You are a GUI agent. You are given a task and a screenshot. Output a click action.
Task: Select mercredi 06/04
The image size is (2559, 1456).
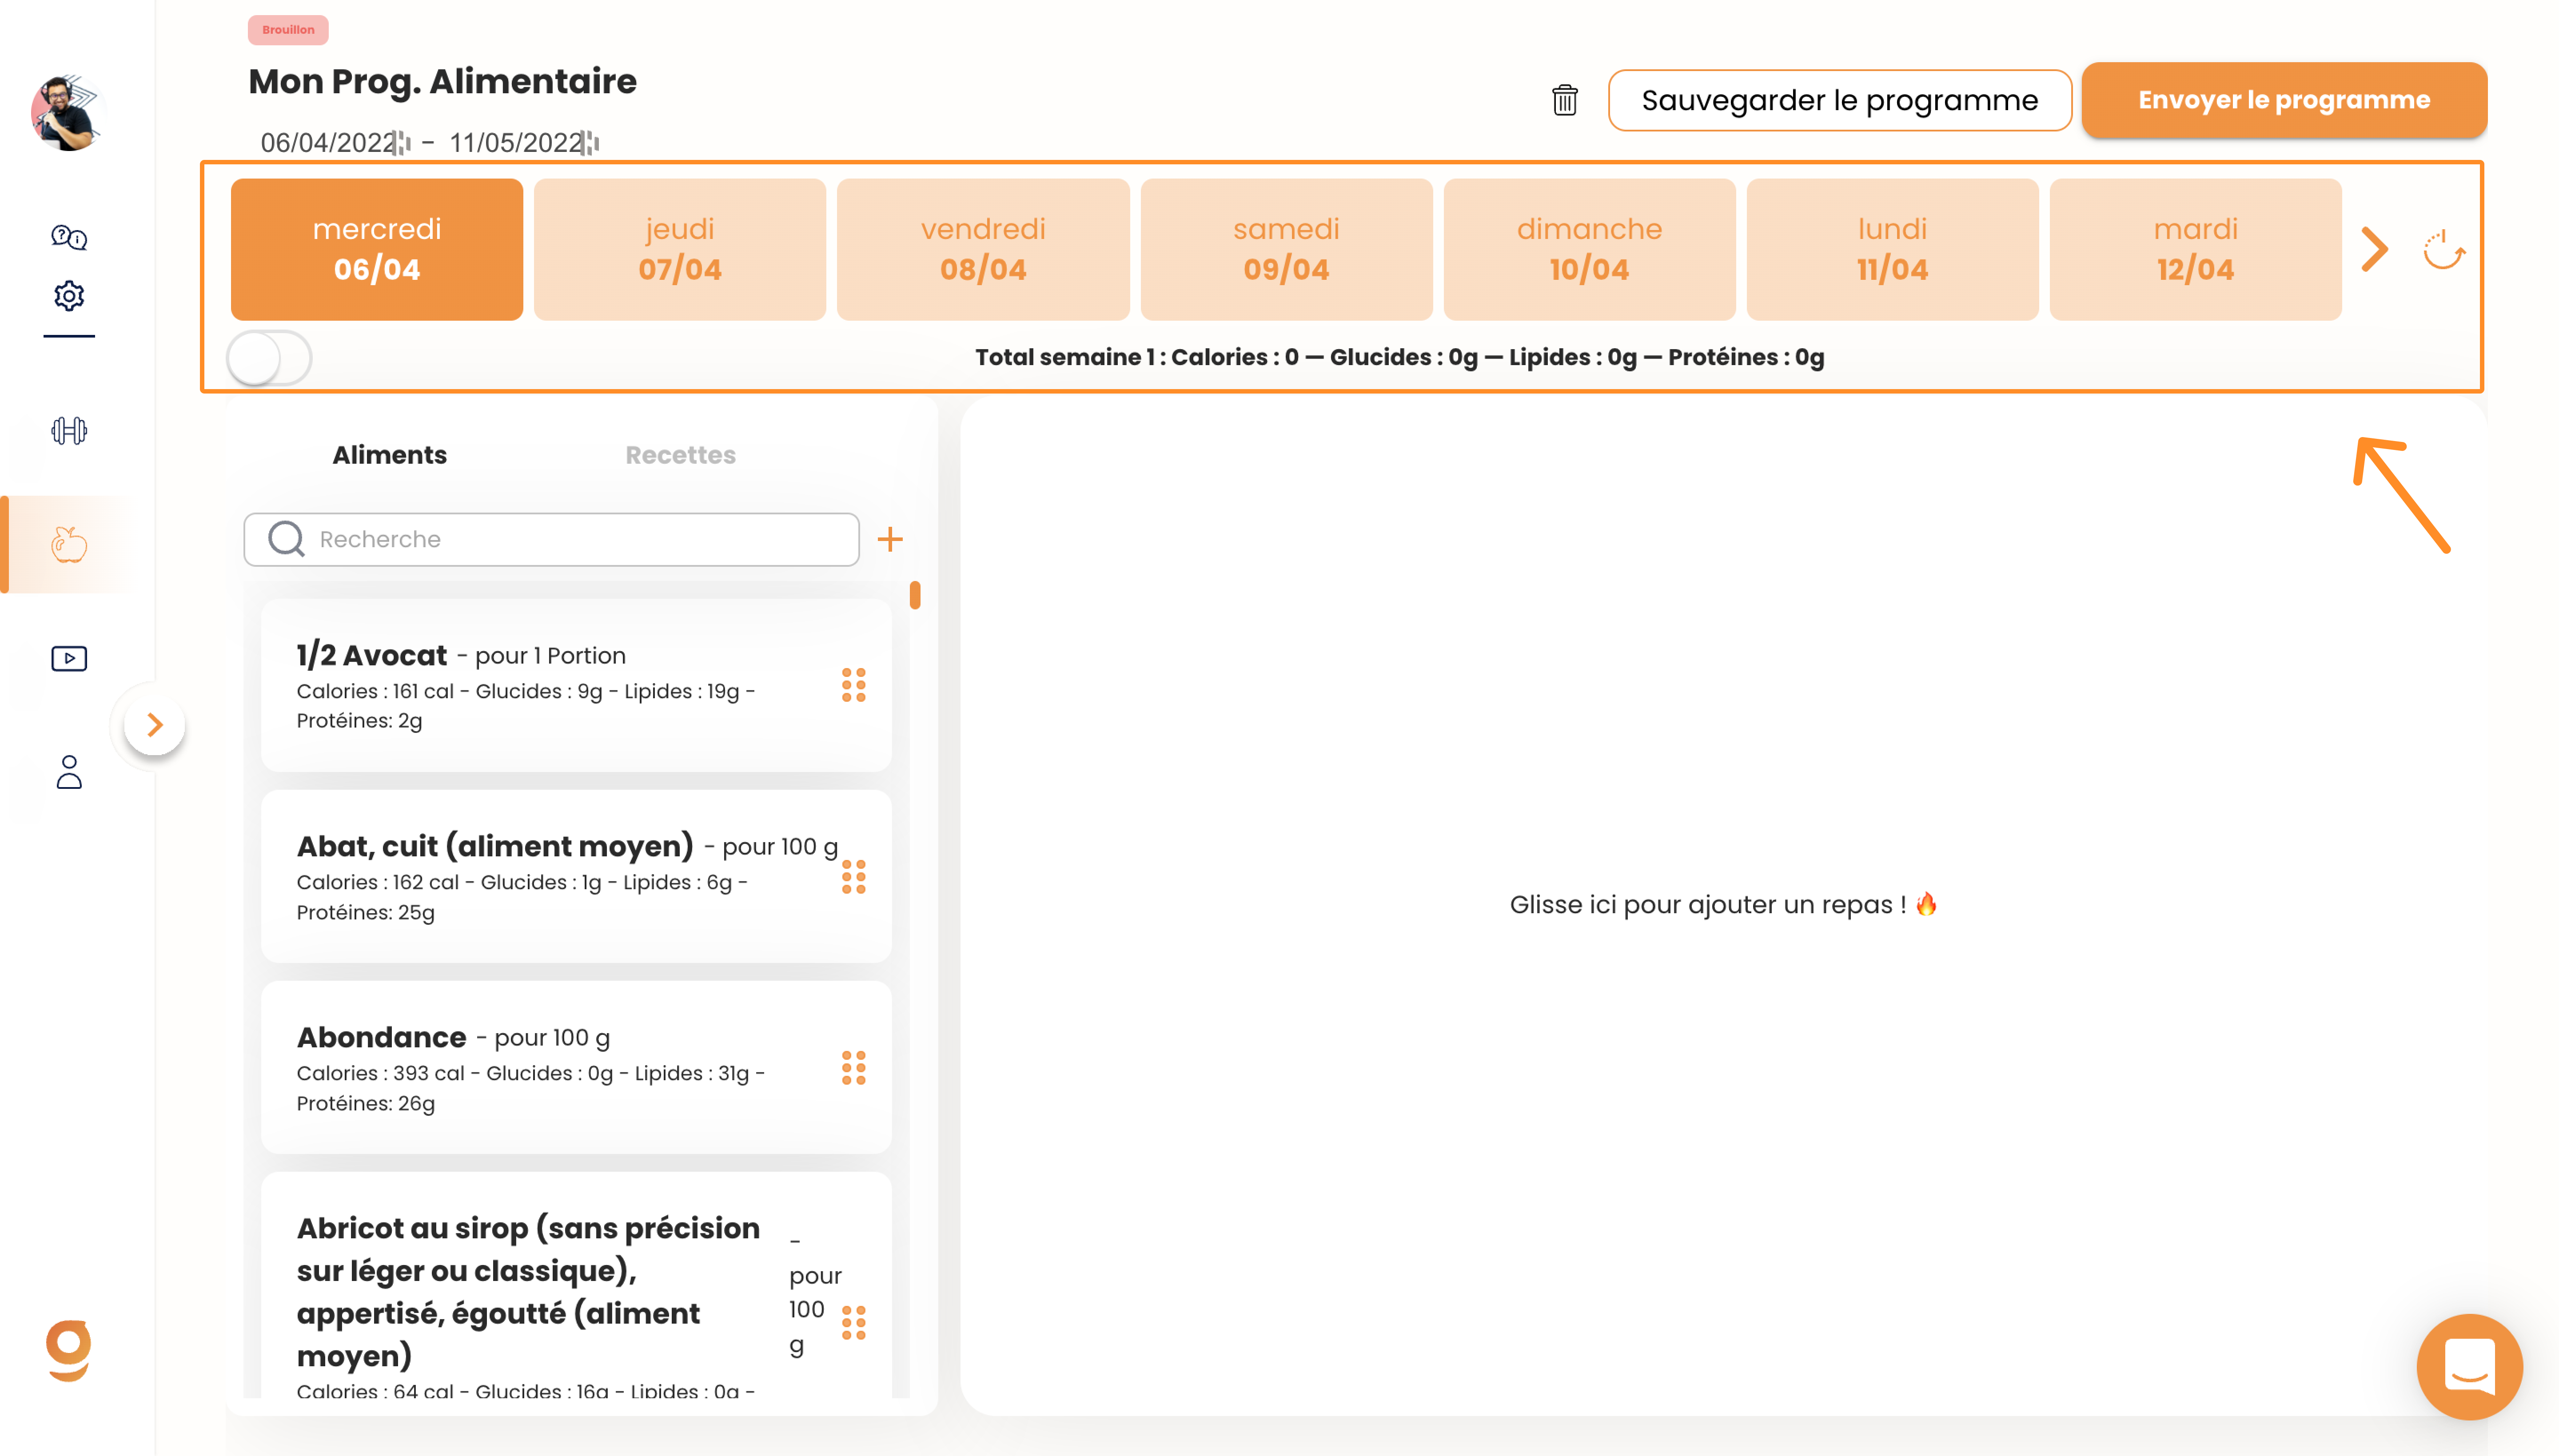pos(377,249)
